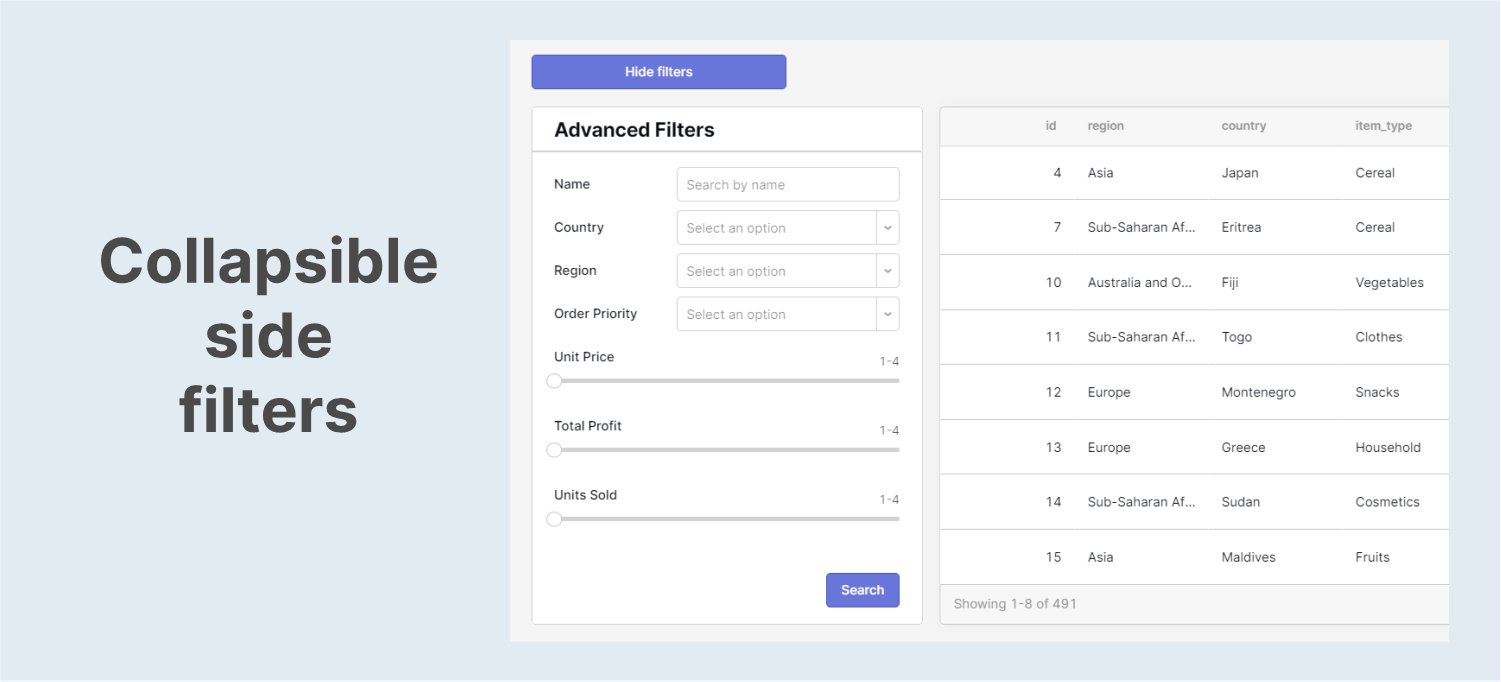Click inside the Search by name field

pos(787,184)
